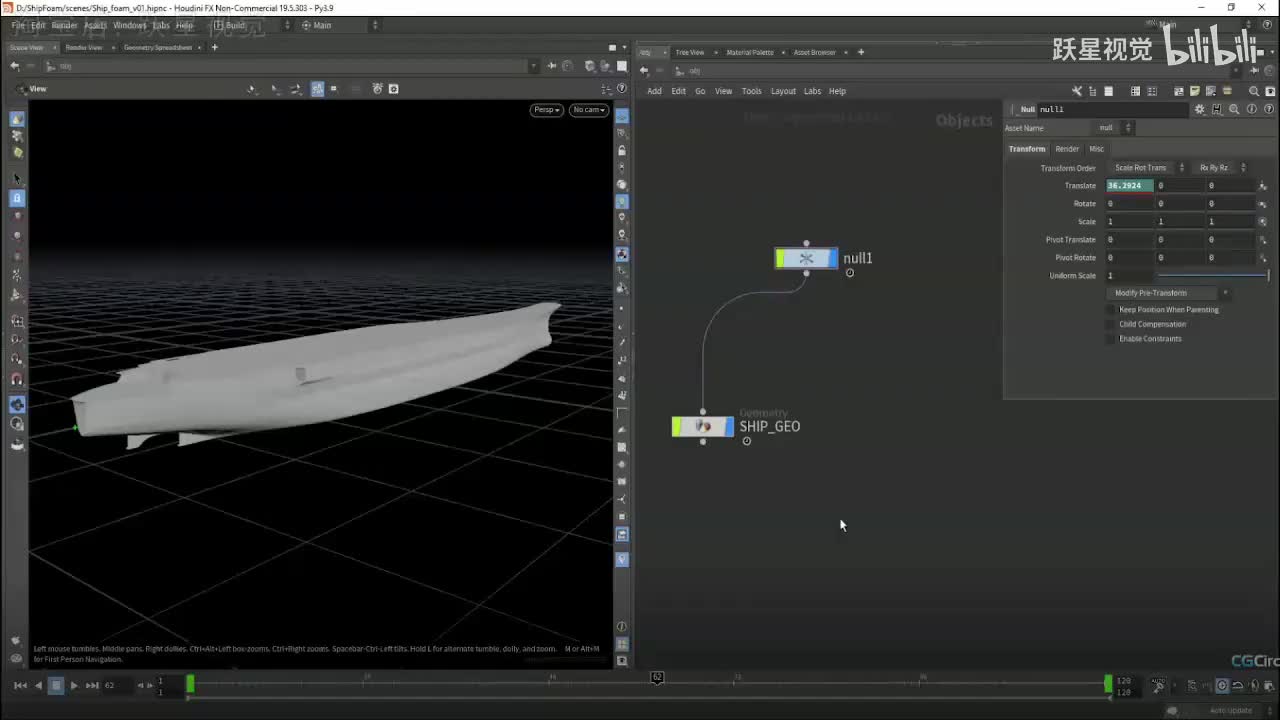This screenshot has width=1280, height=720.
Task: Select the SHIP_GEO geometry node icon
Action: coord(703,426)
